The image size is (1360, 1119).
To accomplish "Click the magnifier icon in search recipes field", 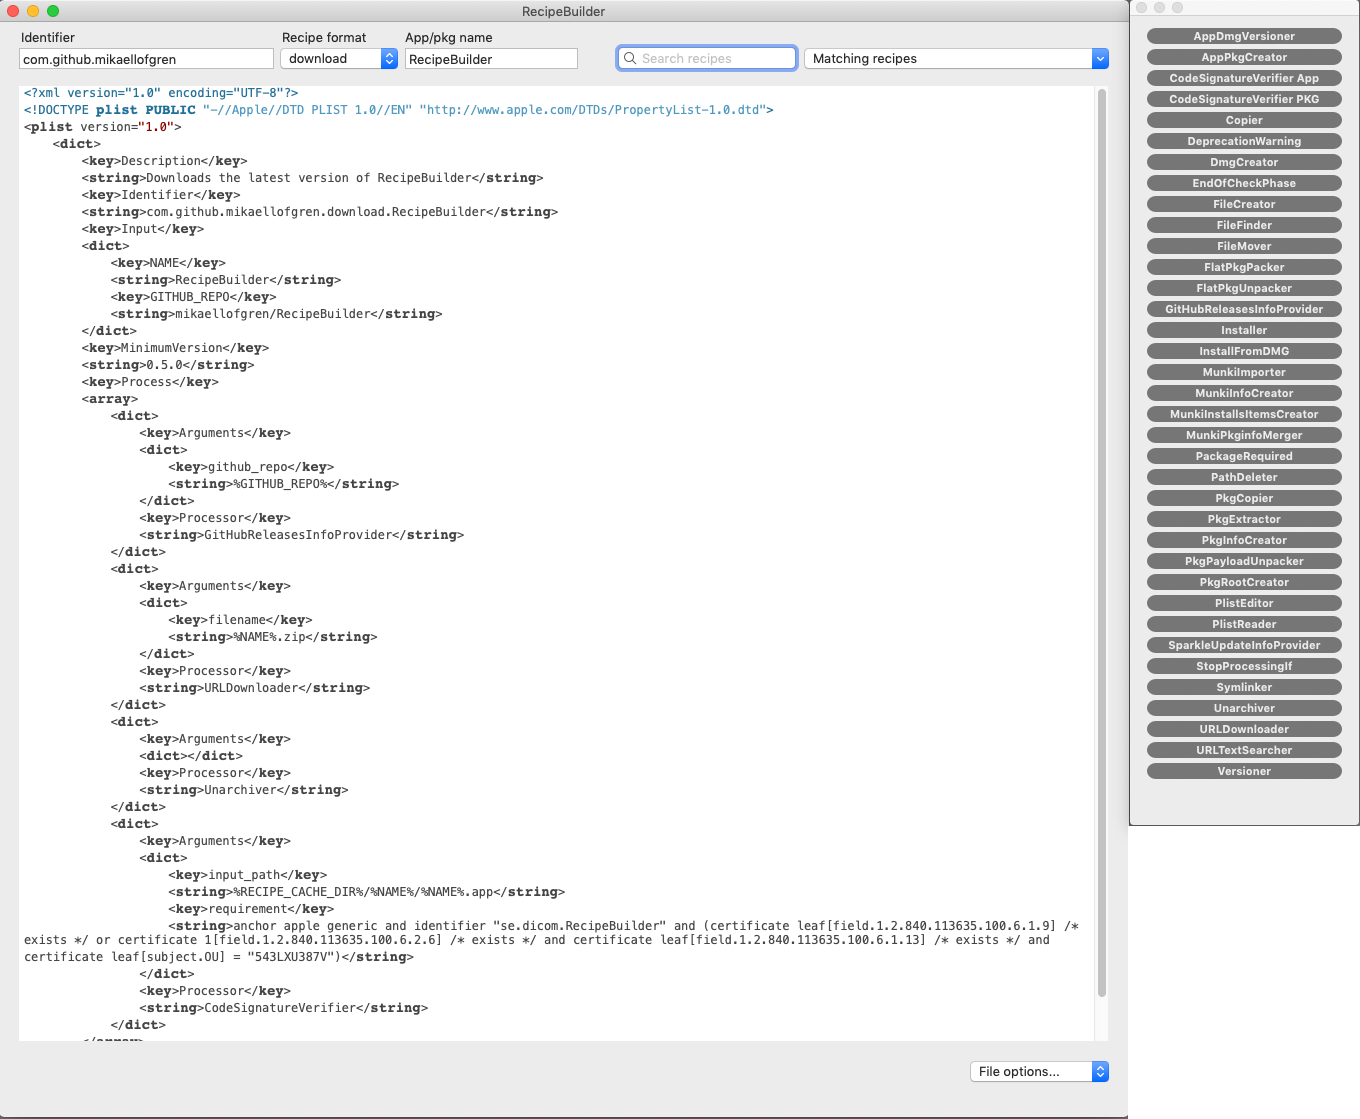I will tap(630, 58).
